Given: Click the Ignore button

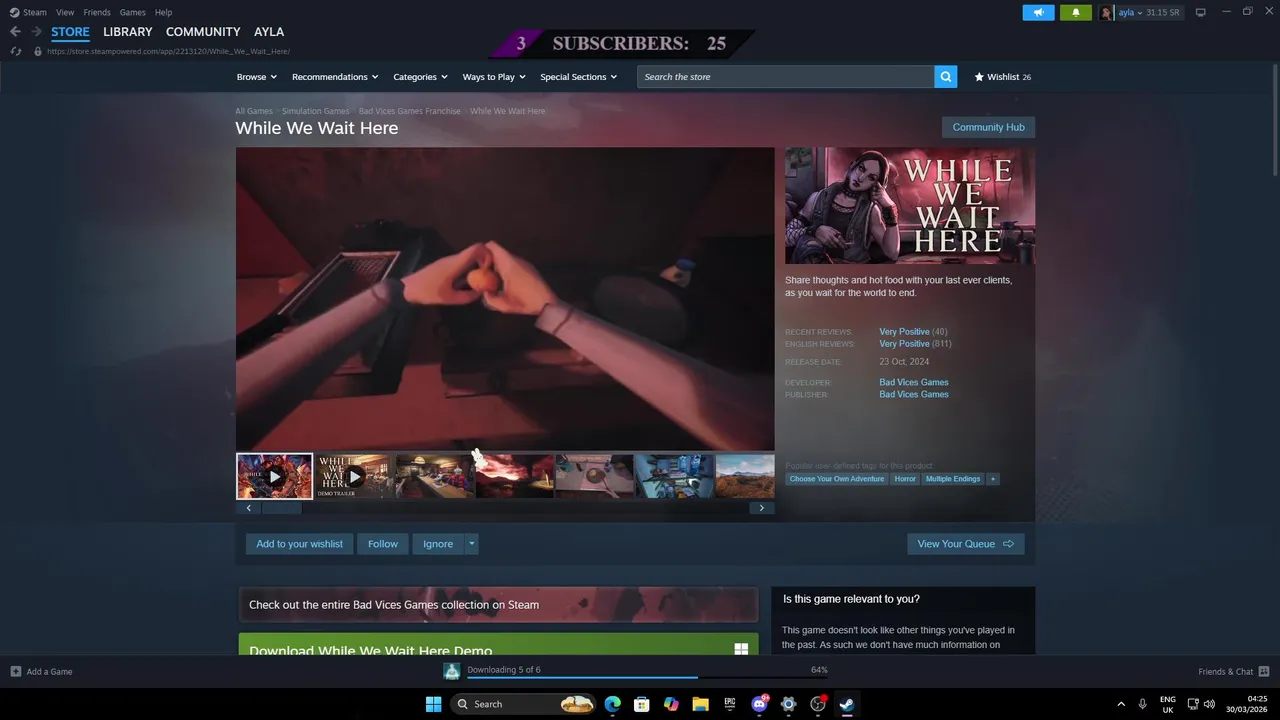Looking at the screenshot, I should [438, 544].
